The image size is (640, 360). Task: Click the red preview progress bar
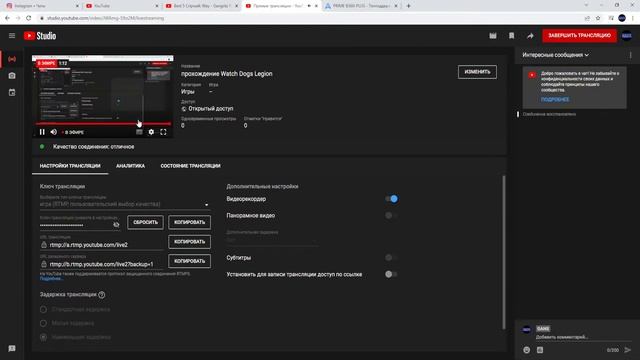(103, 124)
